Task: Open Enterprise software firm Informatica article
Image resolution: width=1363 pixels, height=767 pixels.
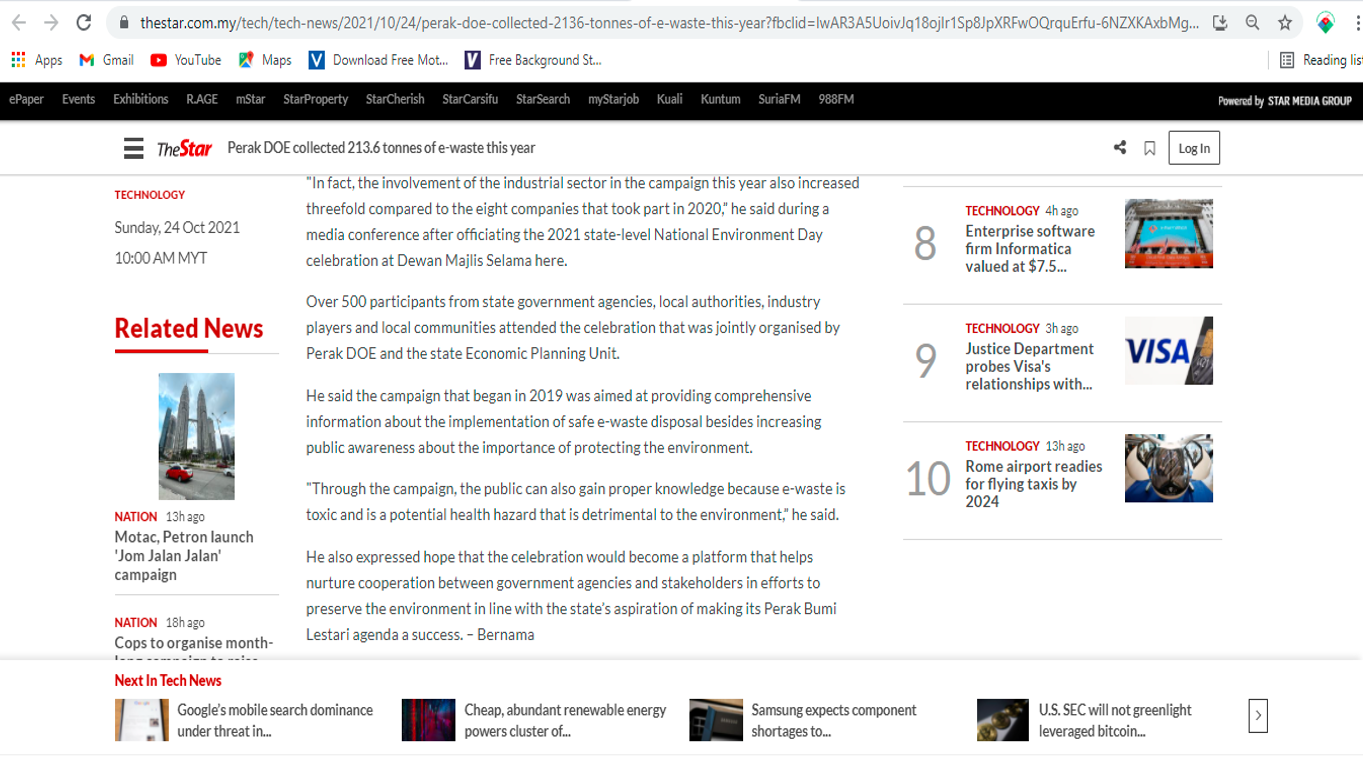Action: pyautogui.click(x=1030, y=249)
